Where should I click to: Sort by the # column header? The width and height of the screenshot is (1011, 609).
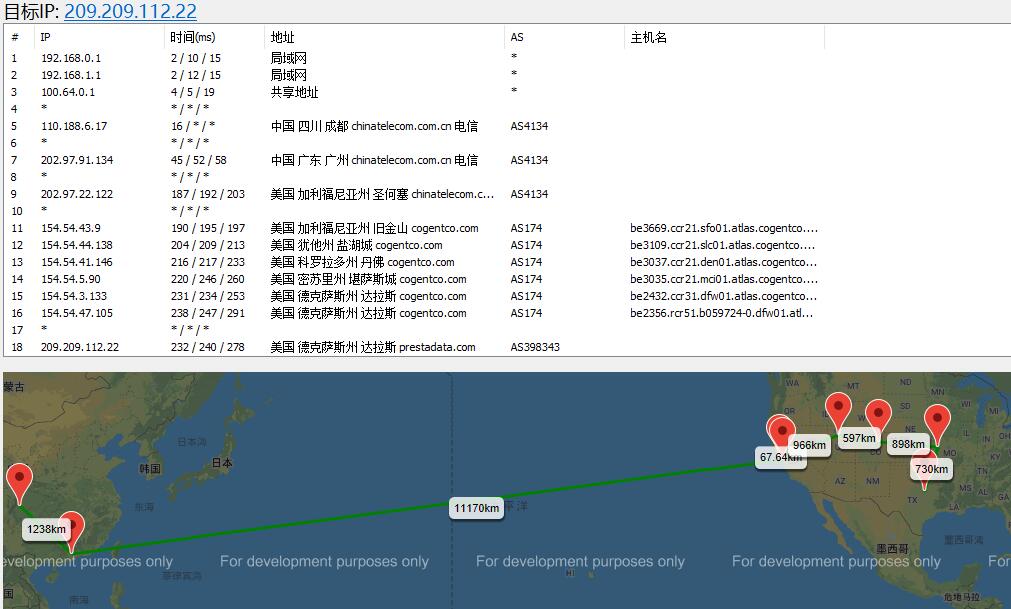click(x=19, y=37)
